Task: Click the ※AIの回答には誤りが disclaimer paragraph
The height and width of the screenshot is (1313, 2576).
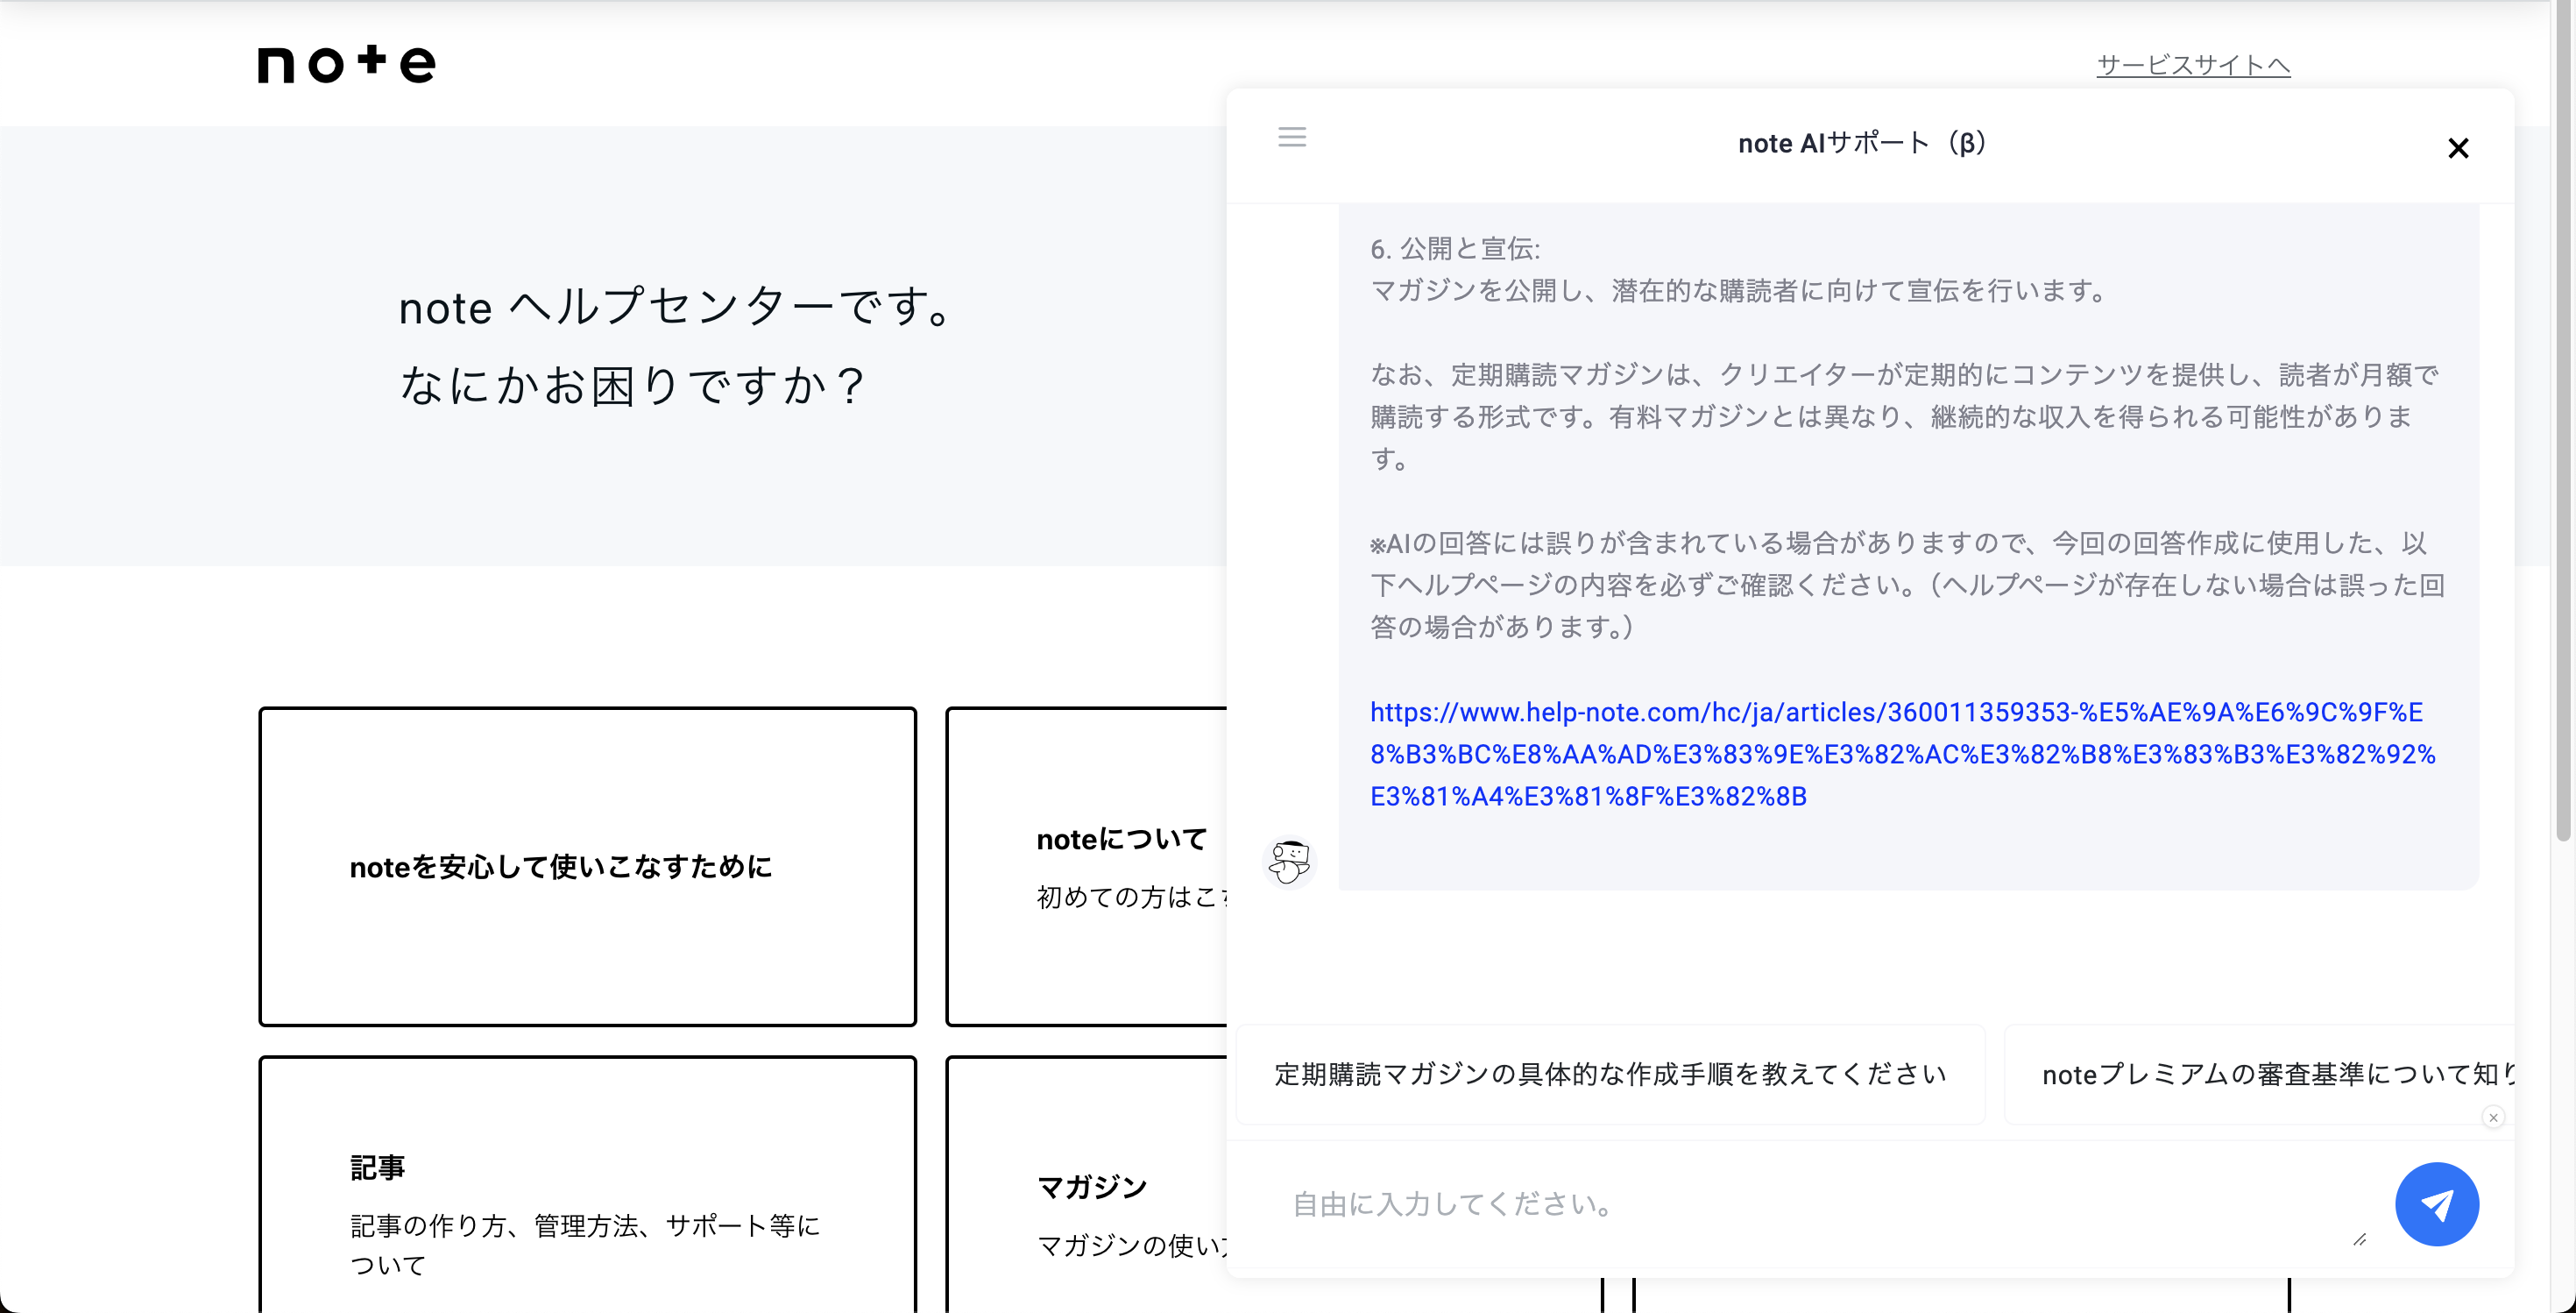Action: [x=1906, y=585]
